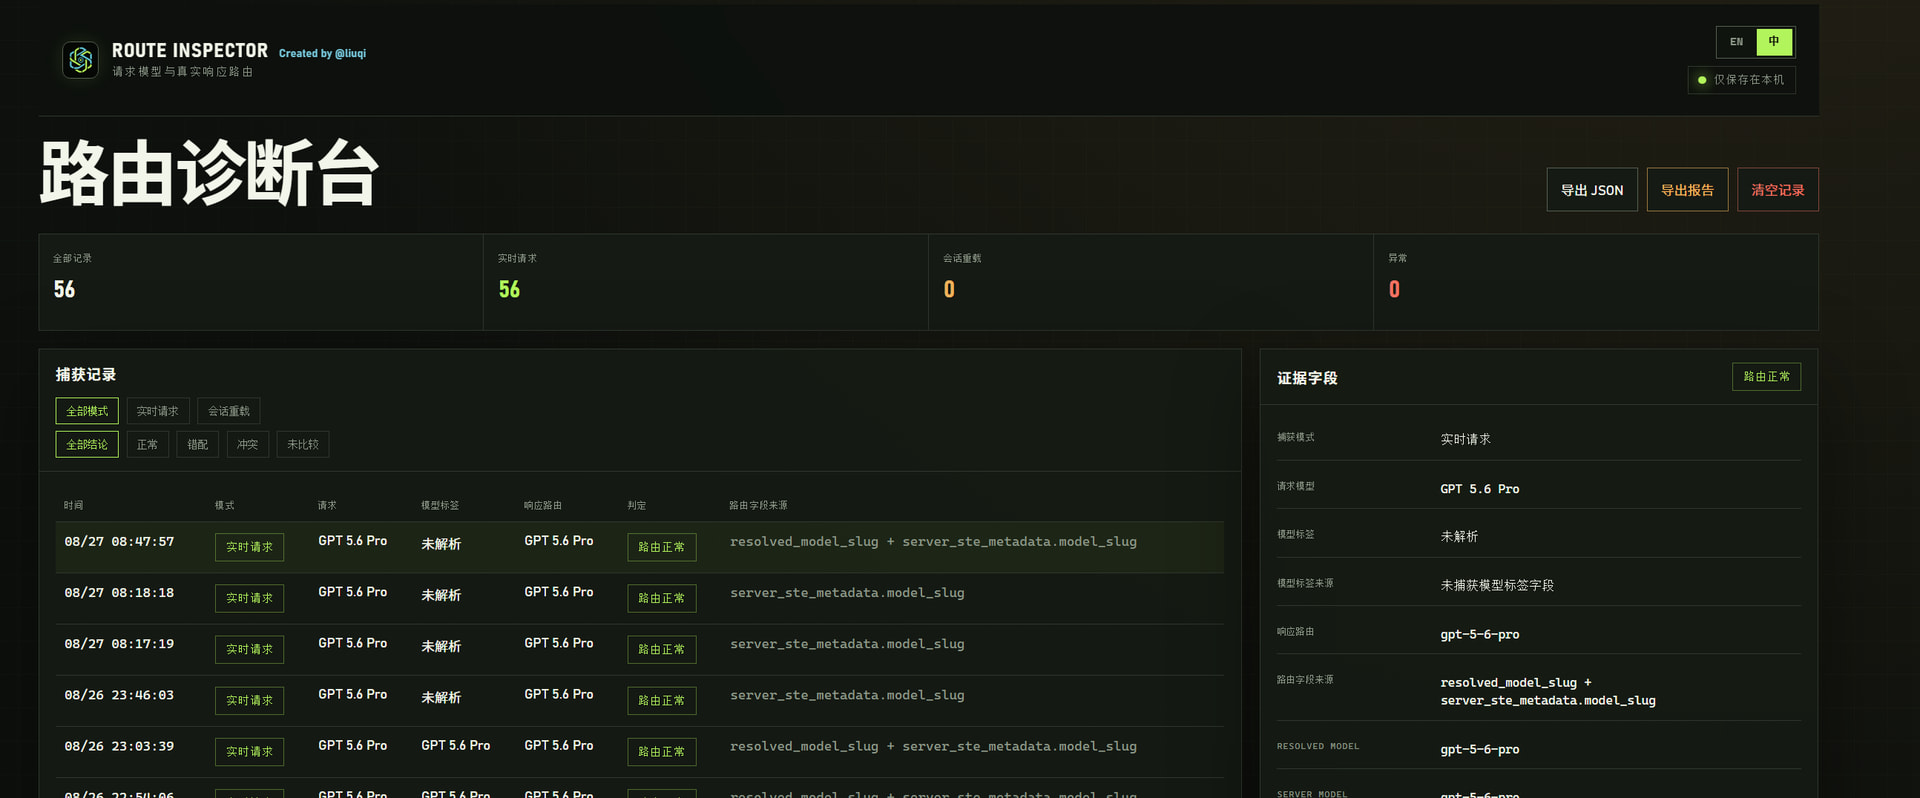Image resolution: width=1920 pixels, height=798 pixels.
Task: Click the 响应路由 value gpt-5-6-pro in evidence panel
Action: pyautogui.click(x=1480, y=635)
